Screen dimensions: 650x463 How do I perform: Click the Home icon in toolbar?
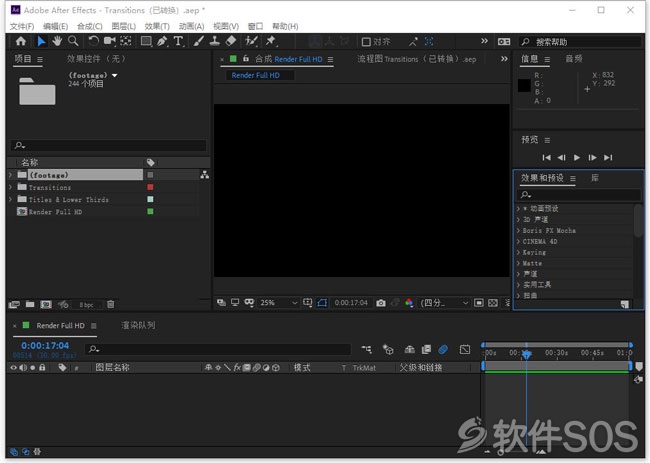tap(21, 41)
